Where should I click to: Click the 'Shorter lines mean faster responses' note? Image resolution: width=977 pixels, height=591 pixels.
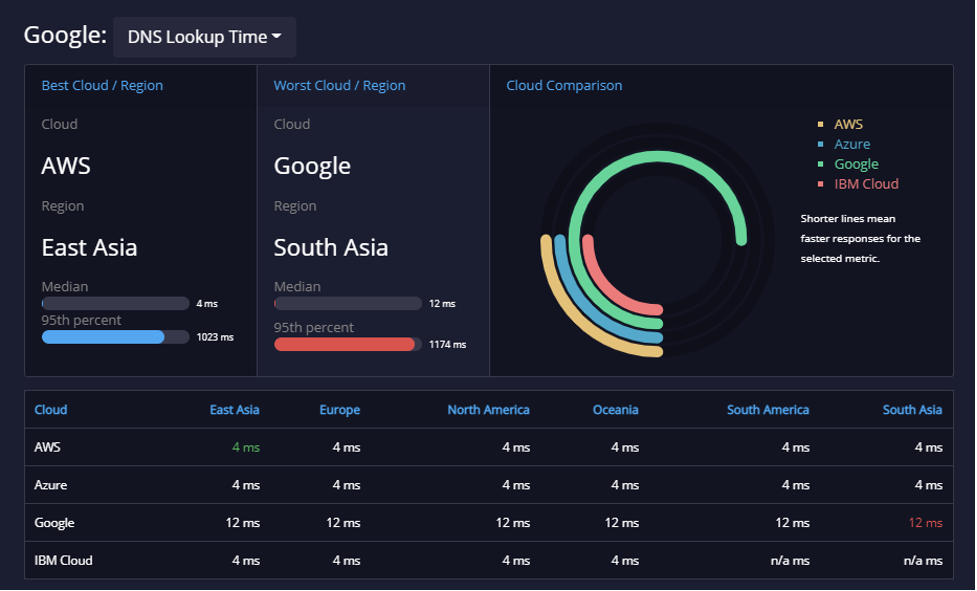pos(860,239)
